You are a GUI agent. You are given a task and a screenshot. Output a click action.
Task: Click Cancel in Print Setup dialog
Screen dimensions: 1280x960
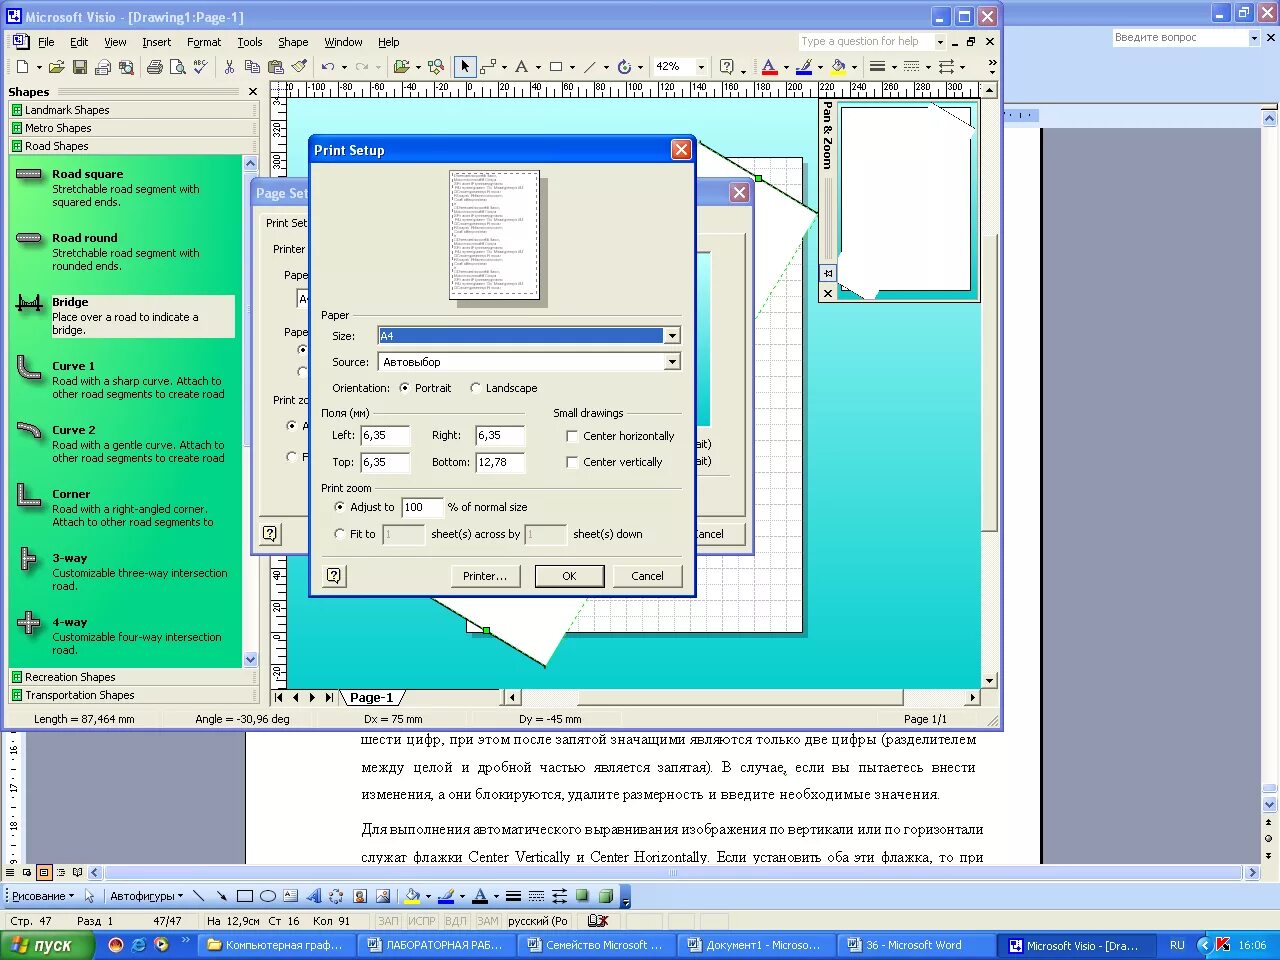pyautogui.click(x=647, y=576)
